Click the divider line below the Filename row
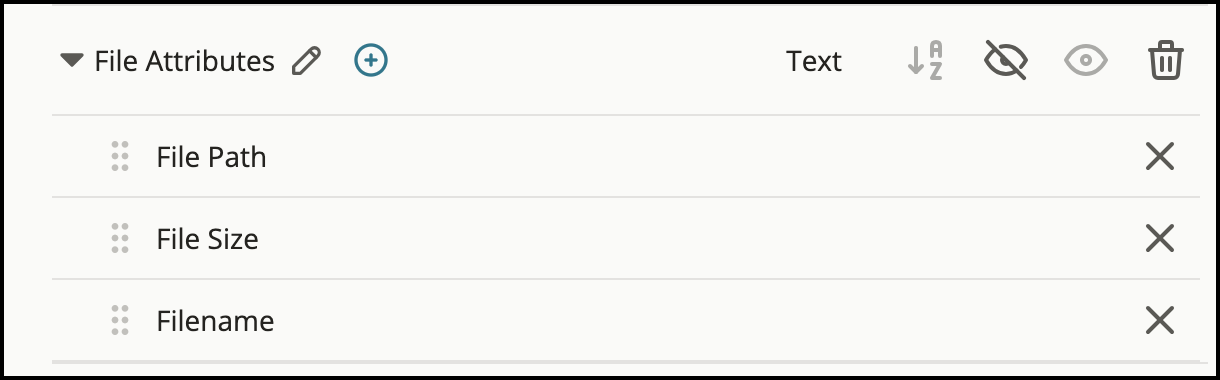The width and height of the screenshot is (1220, 380). (x=625, y=361)
